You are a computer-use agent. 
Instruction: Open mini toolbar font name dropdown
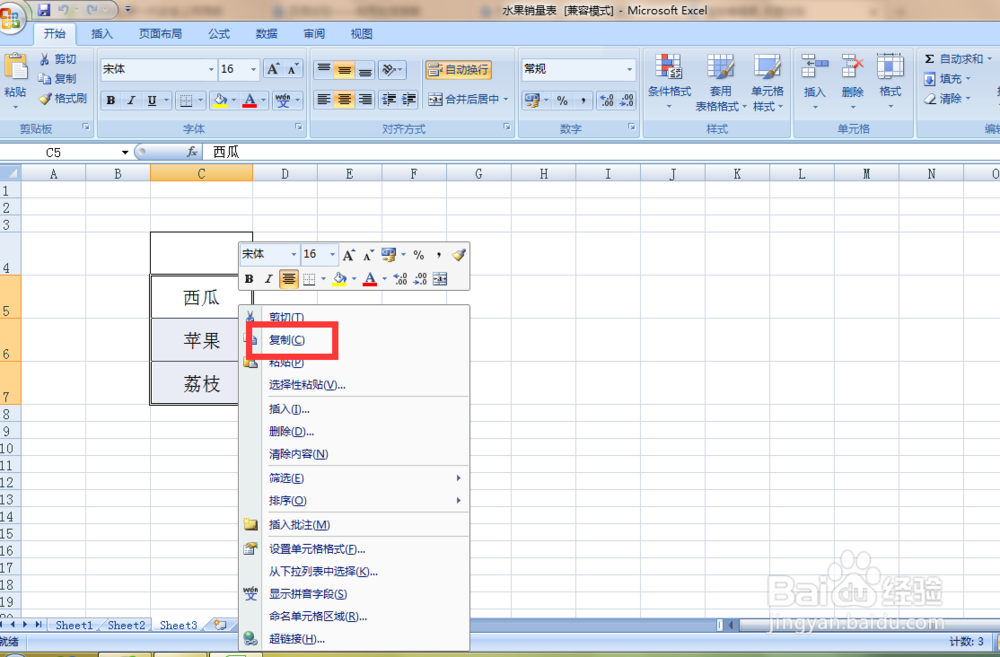294,255
